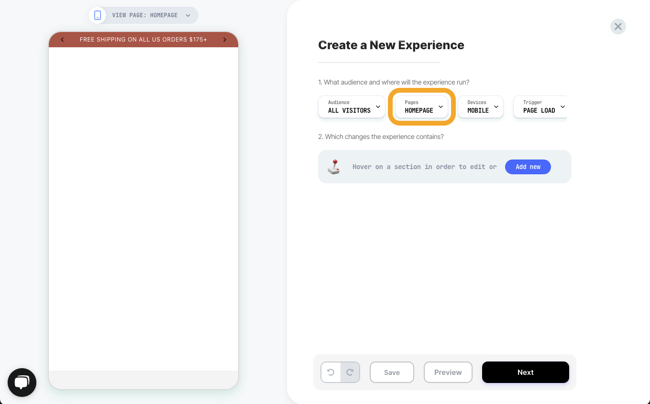Click the Create a New Experience heading
Viewport: 650px width, 404px height.
point(391,45)
